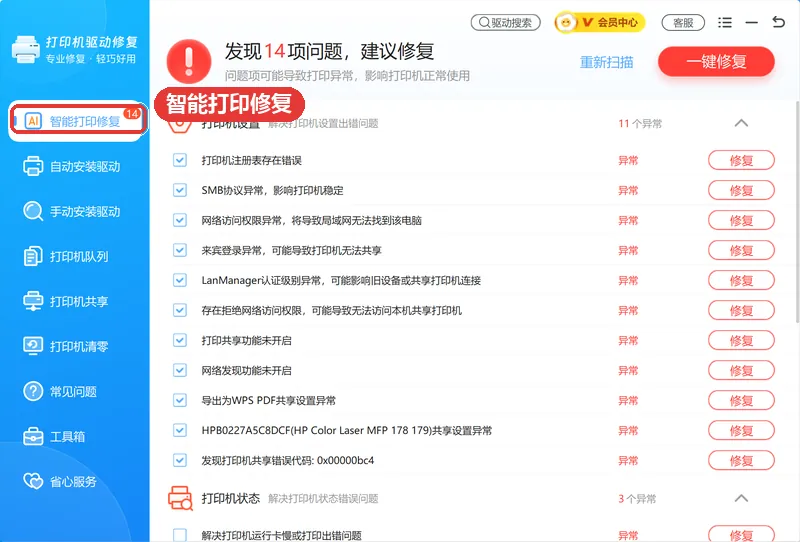The image size is (800, 542).
Task: Click 修复 for 存在拒绝网络访问权限
Action: coord(741,310)
